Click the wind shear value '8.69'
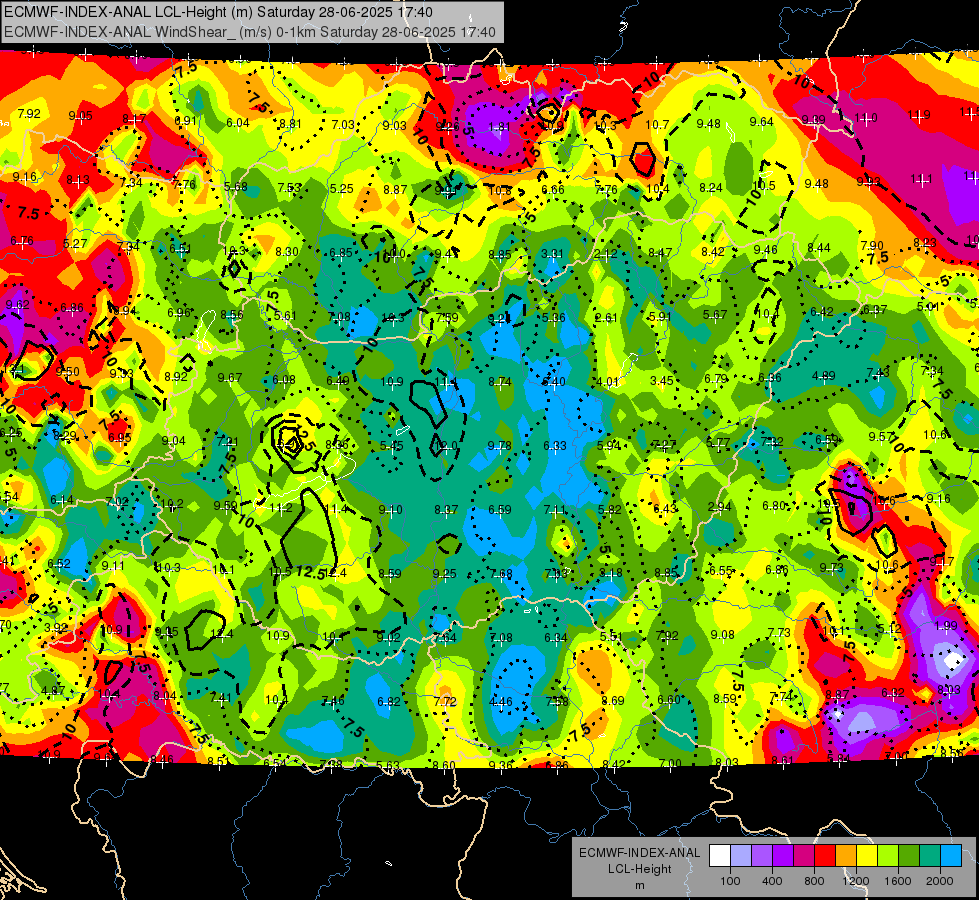979x900 pixels. tap(612, 701)
